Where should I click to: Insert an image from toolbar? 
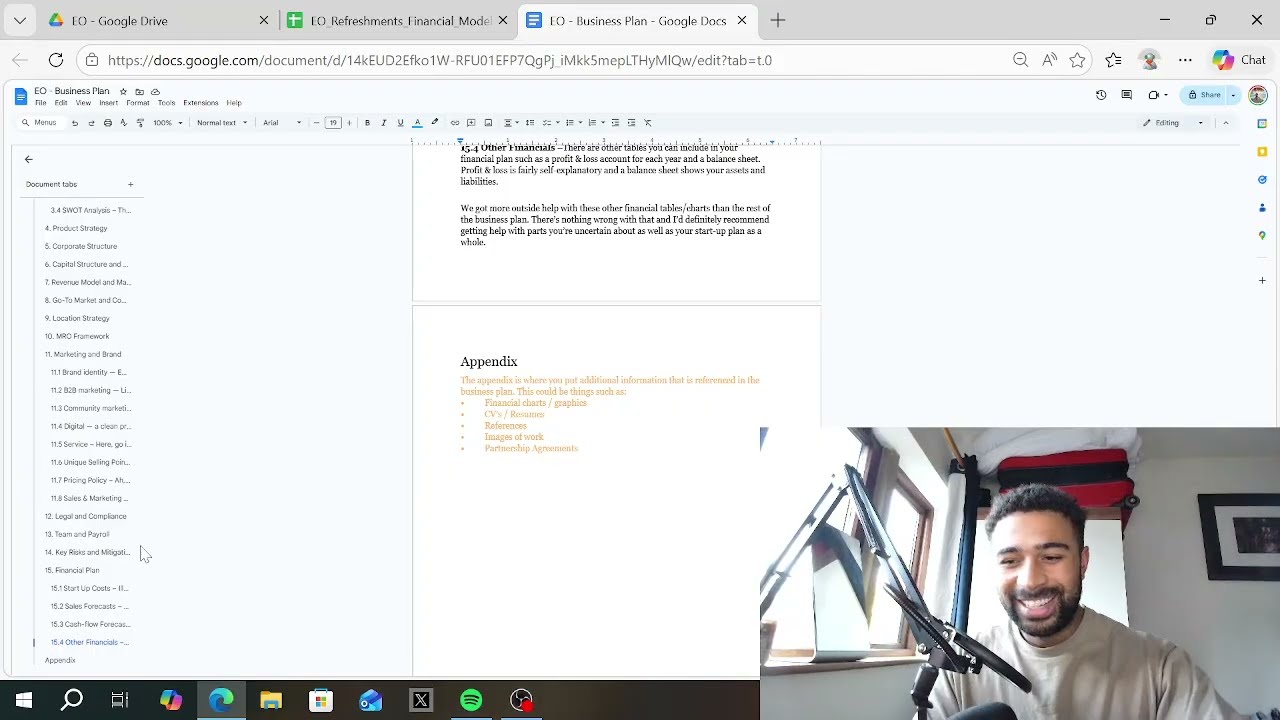[488, 123]
